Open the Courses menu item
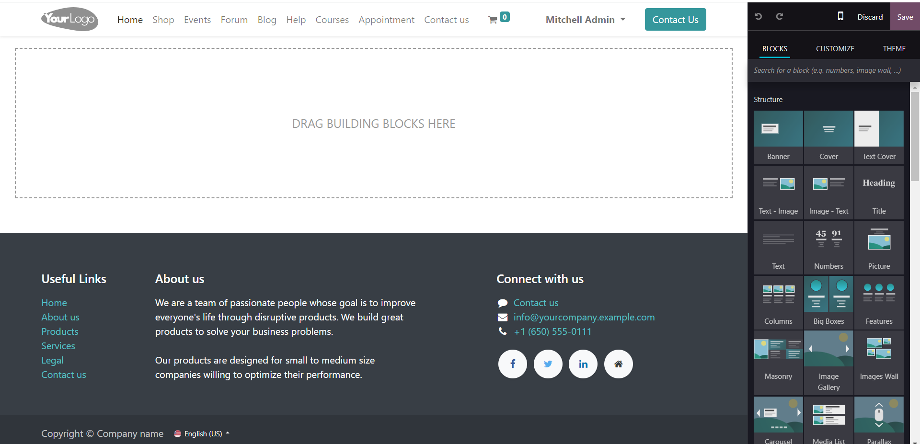This screenshot has width=920, height=444. 332,19
